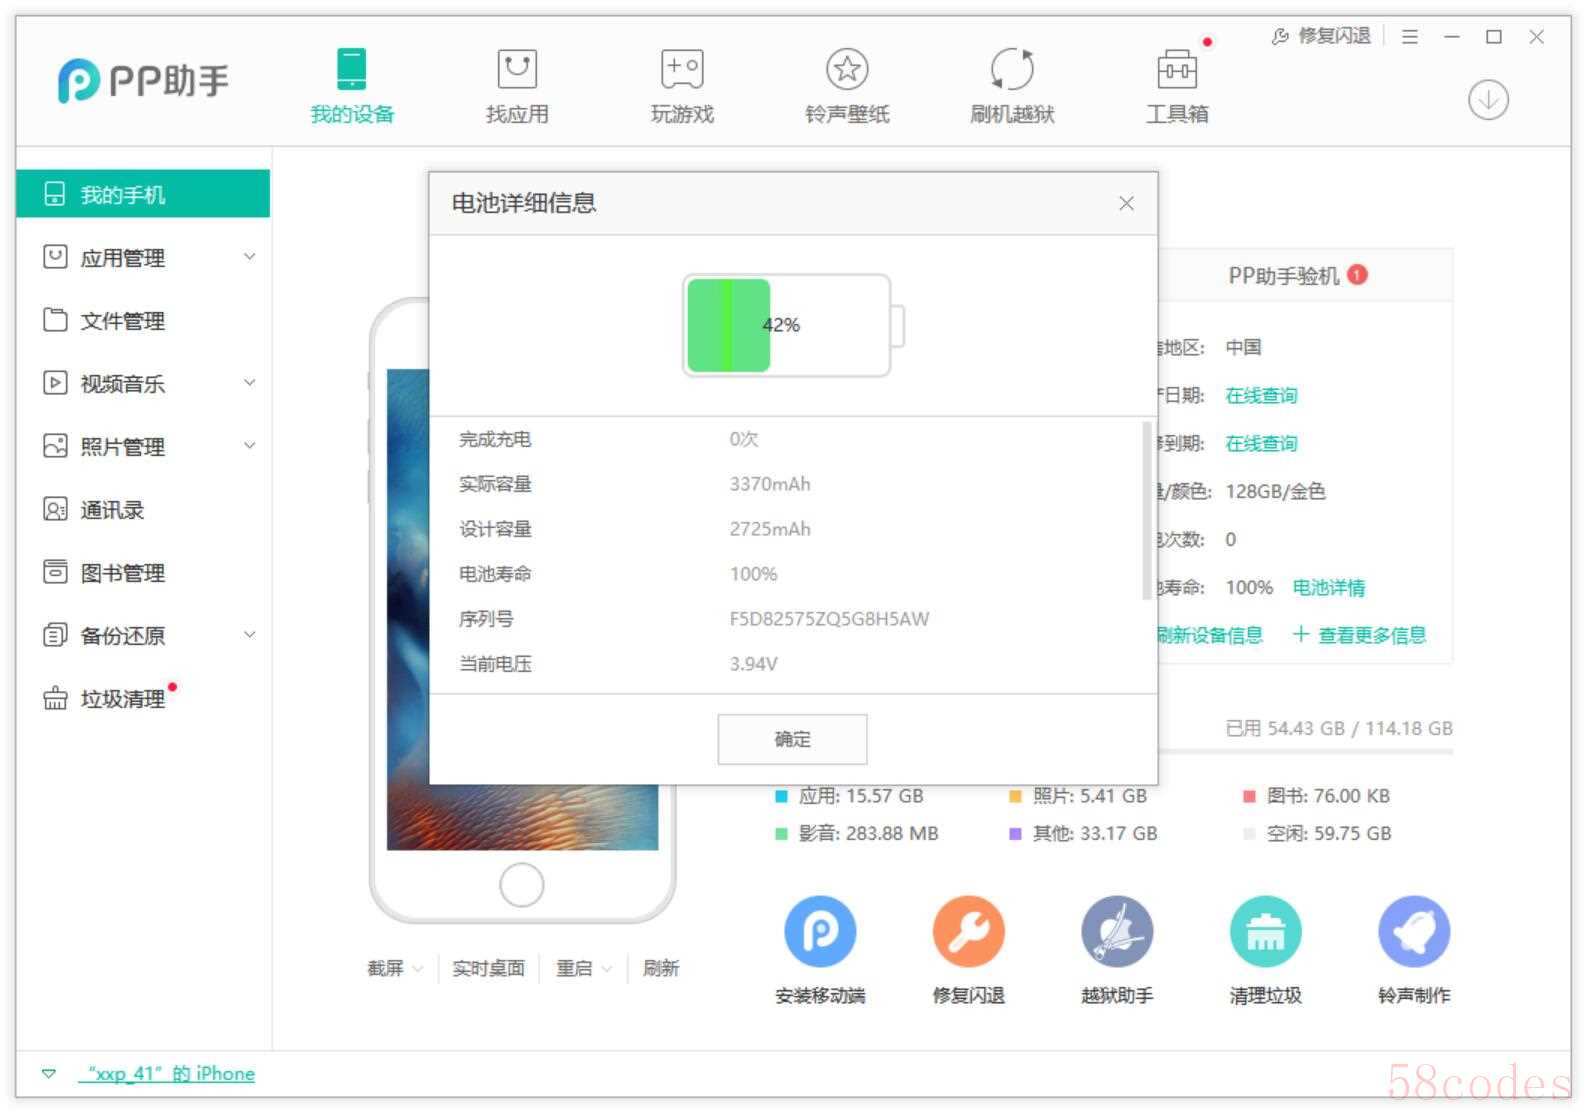Open the 我的设备 tab
The image size is (1587, 1113).
352,87
